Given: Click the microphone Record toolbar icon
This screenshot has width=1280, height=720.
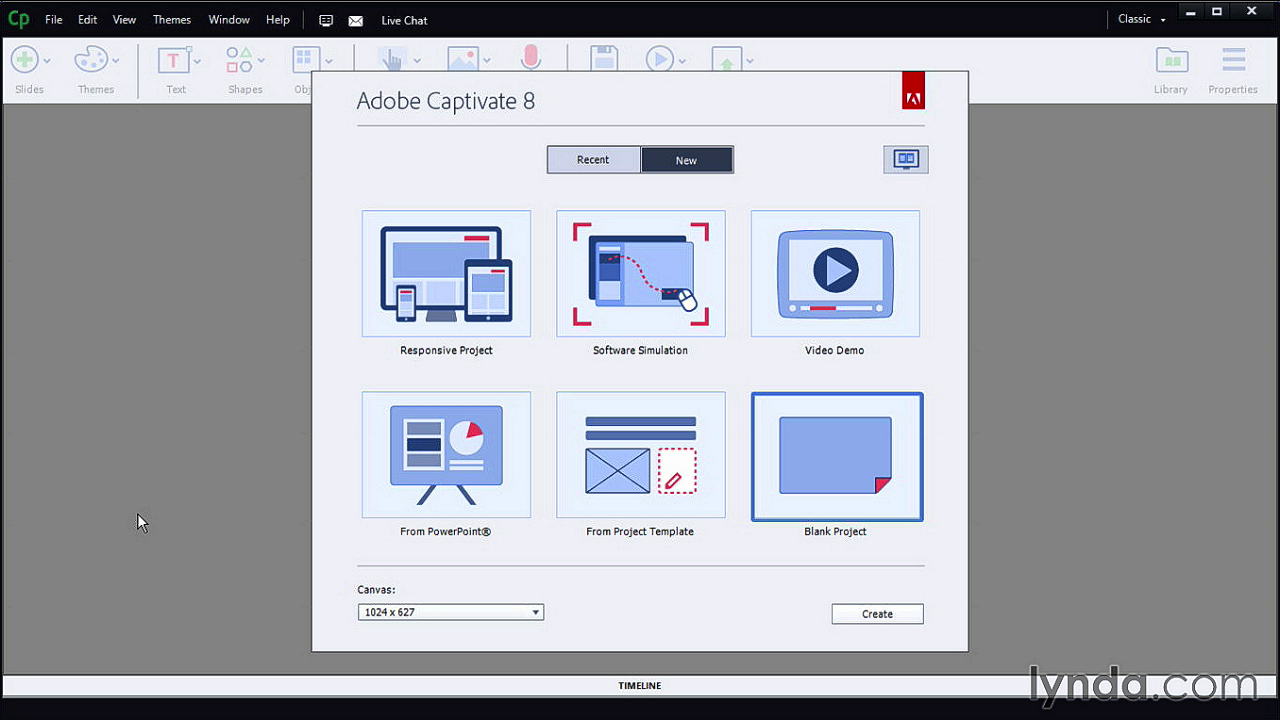Looking at the screenshot, I should [531, 60].
